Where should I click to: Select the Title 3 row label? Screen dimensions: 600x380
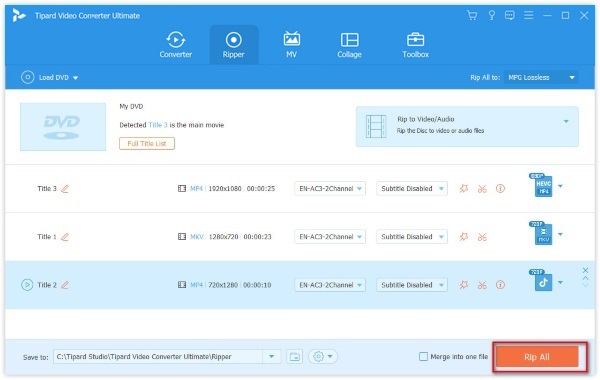point(47,189)
